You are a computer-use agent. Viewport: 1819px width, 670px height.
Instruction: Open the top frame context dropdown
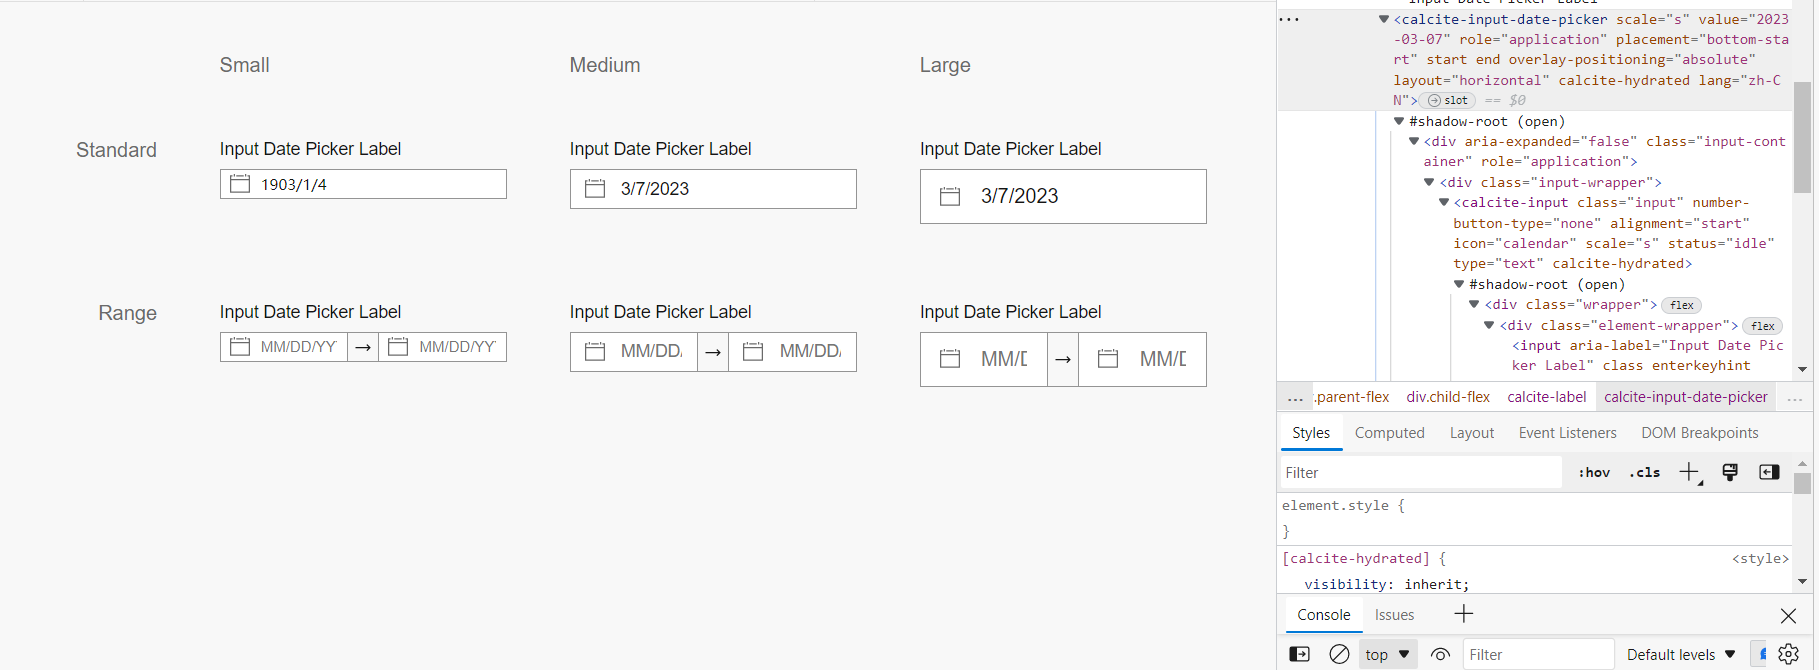(1387, 654)
